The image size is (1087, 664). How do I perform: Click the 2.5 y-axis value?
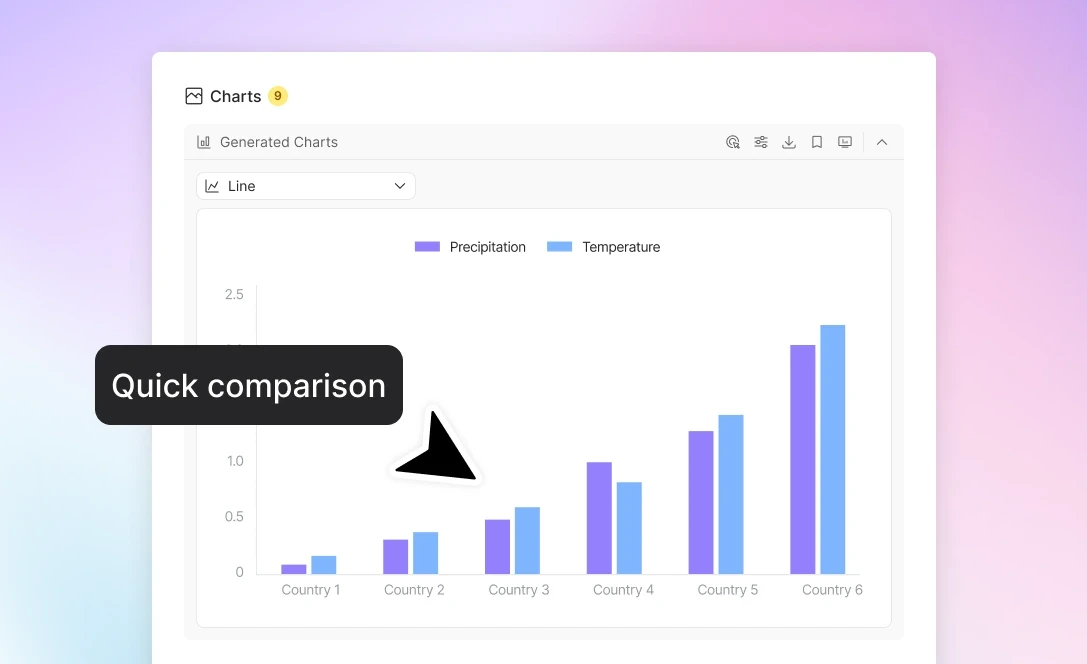(x=234, y=295)
